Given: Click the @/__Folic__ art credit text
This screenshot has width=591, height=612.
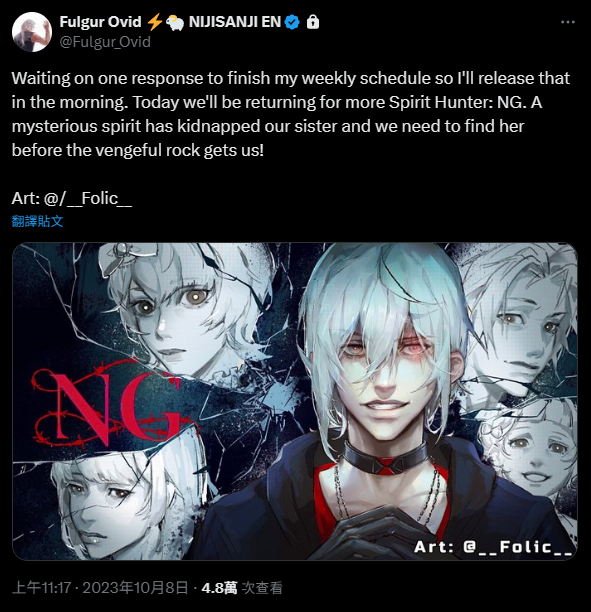Looking at the screenshot, I should 88,198.
